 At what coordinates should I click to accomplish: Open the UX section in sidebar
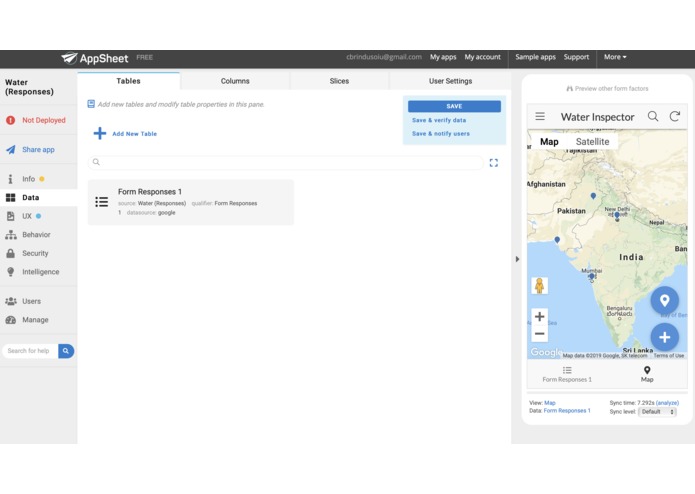(23, 216)
